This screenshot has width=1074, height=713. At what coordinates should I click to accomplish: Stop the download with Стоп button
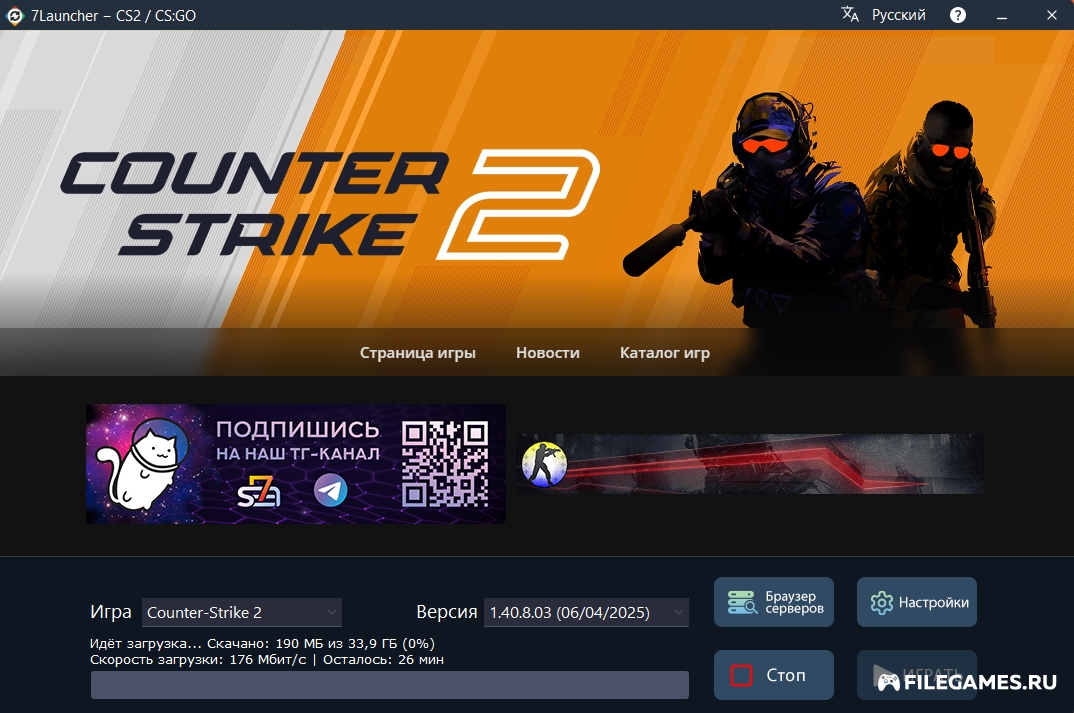click(774, 675)
